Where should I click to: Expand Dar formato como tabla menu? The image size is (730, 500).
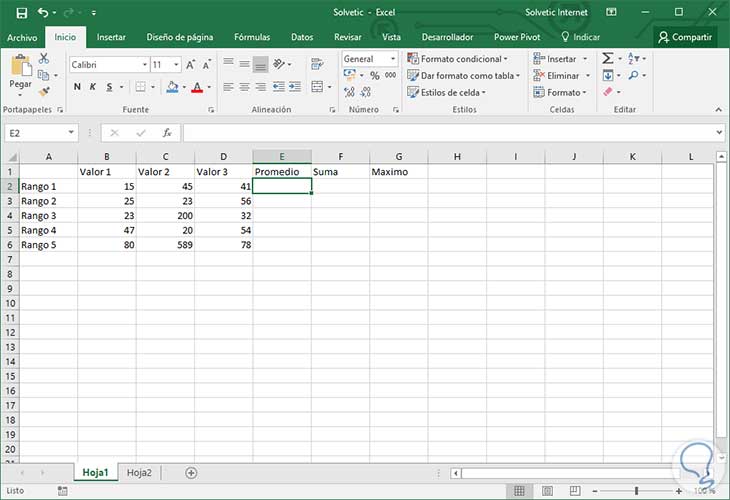pos(463,75)
